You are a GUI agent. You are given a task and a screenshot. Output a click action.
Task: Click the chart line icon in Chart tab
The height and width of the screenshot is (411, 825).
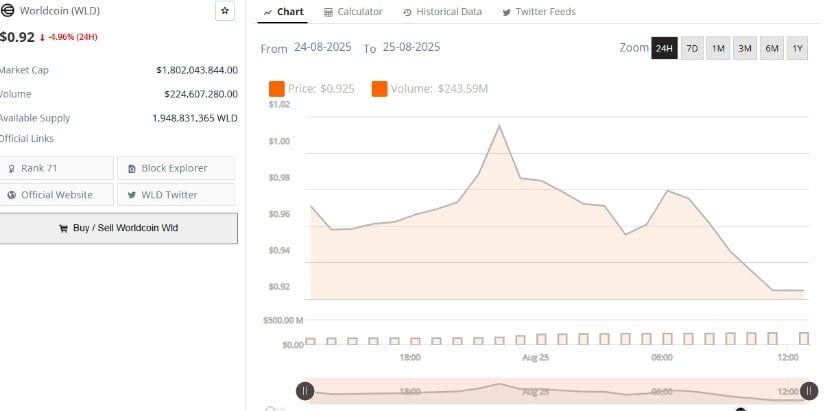tap(268, 12)
